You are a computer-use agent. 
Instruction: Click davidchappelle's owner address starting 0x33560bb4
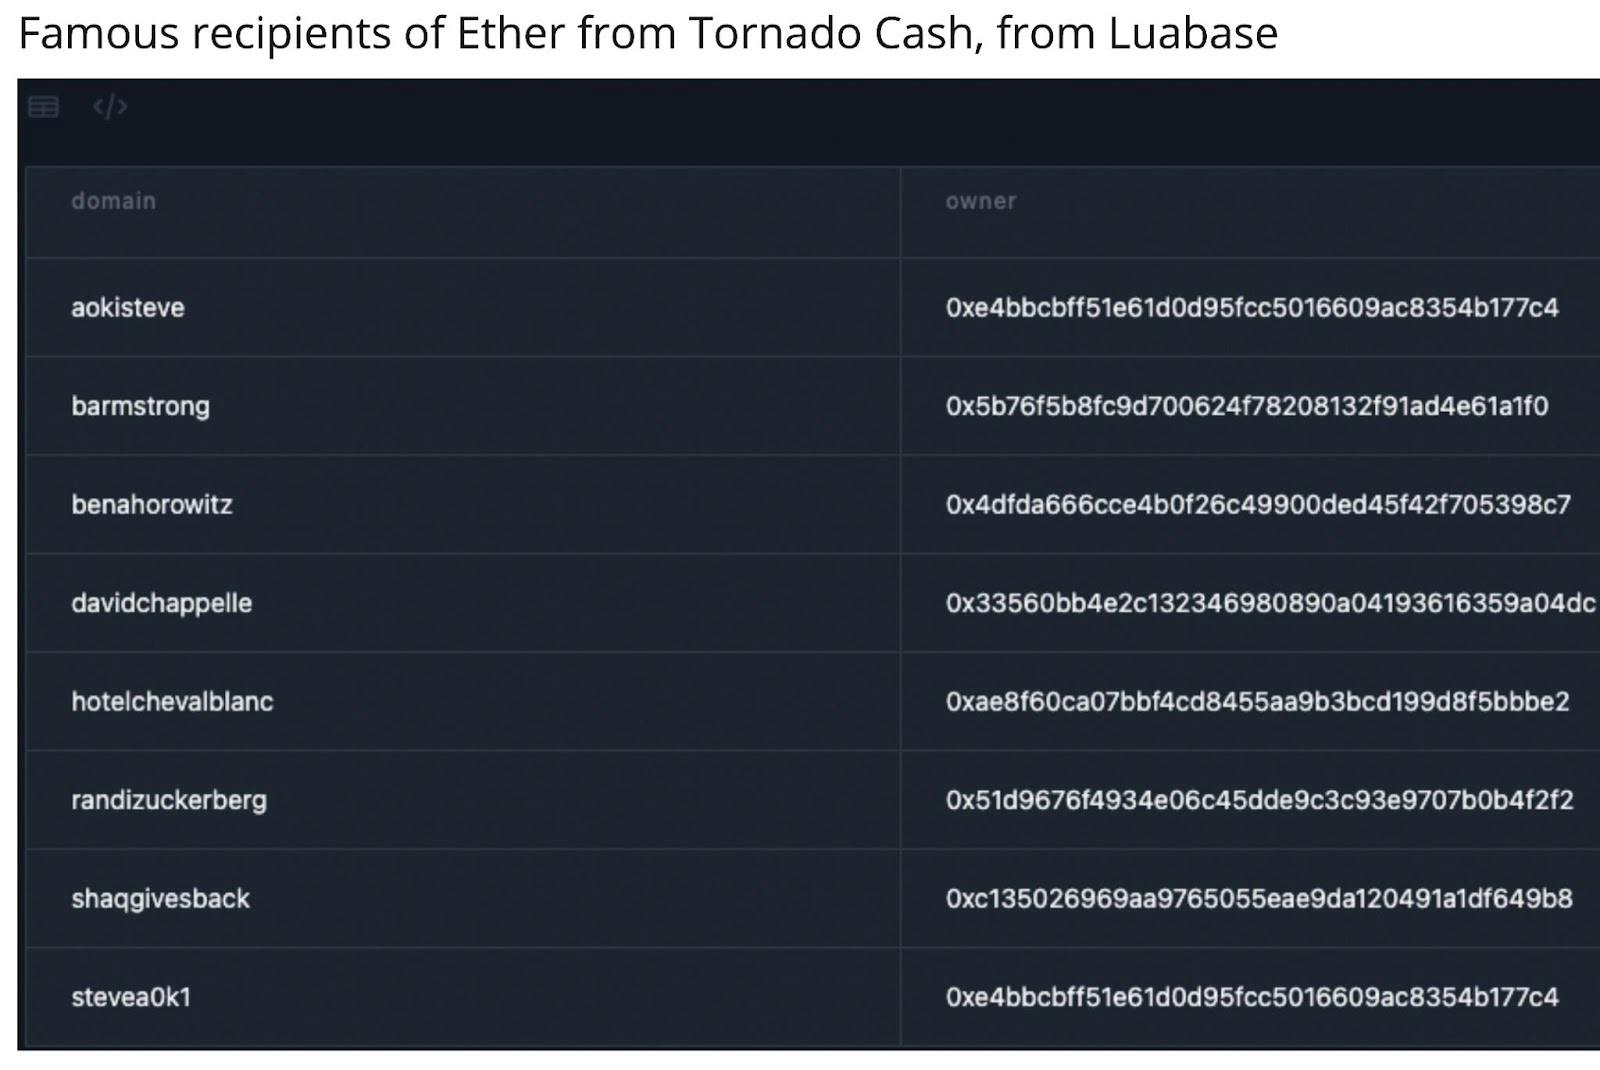[x=1269, y=603]
